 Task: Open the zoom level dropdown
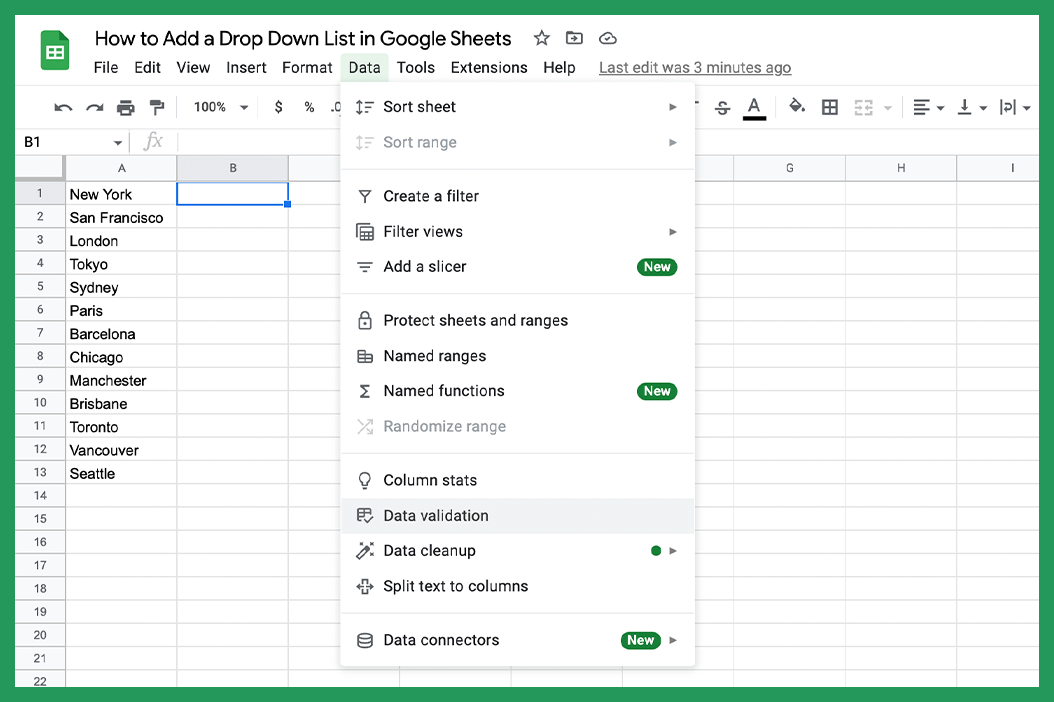coord(218,107)
